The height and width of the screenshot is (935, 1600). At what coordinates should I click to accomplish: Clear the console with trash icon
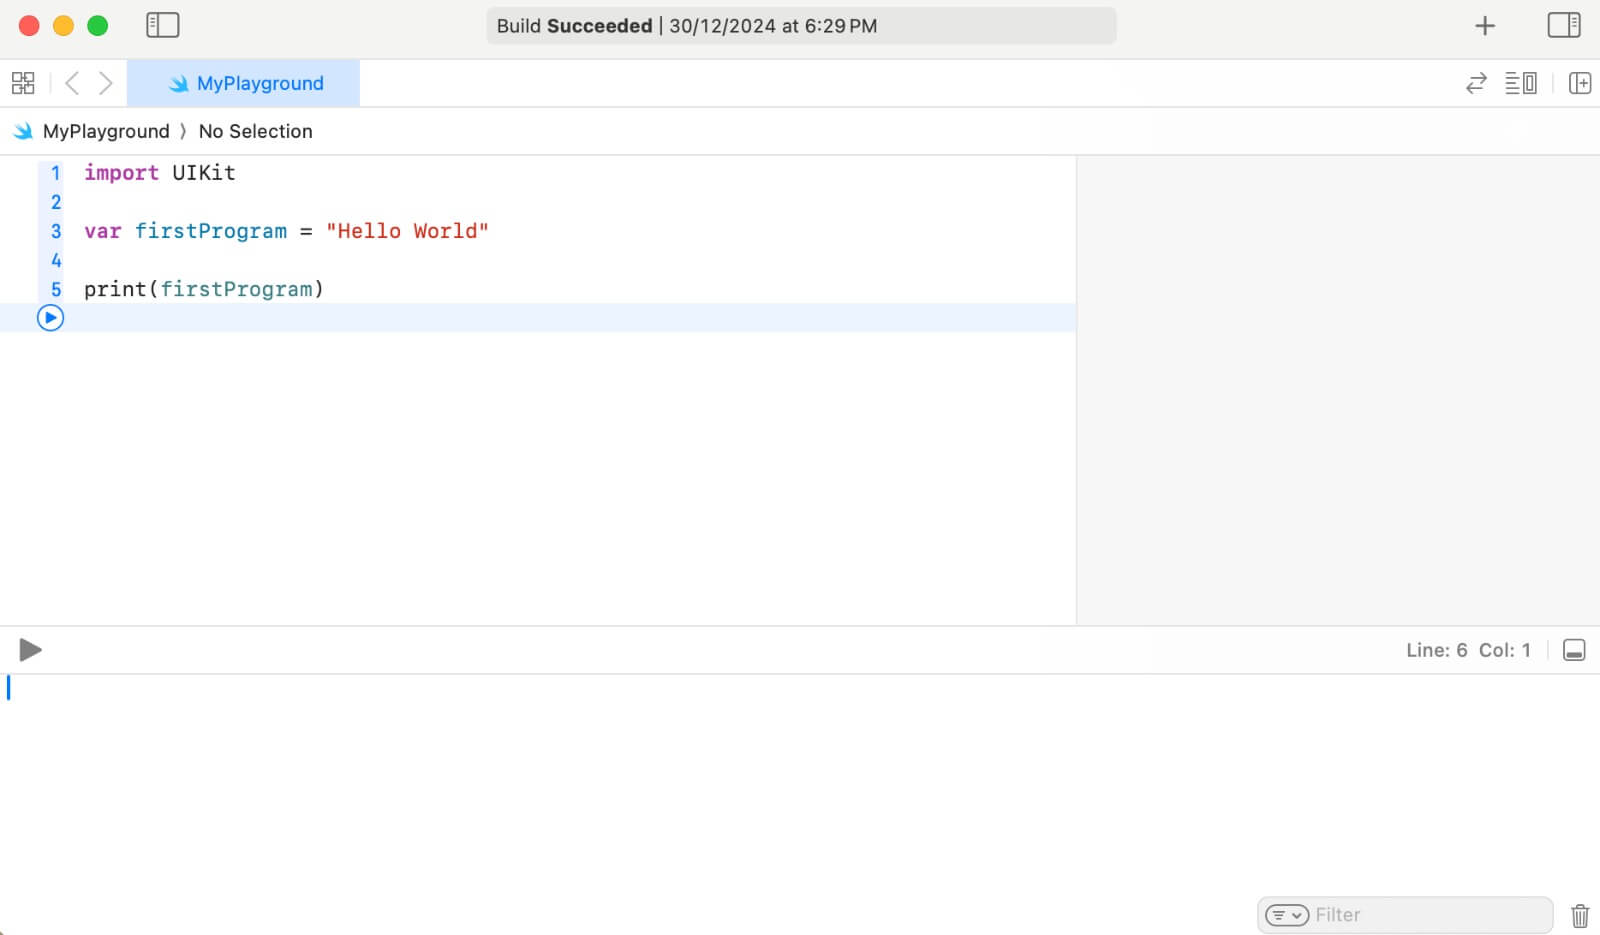tap(1579, 915)
